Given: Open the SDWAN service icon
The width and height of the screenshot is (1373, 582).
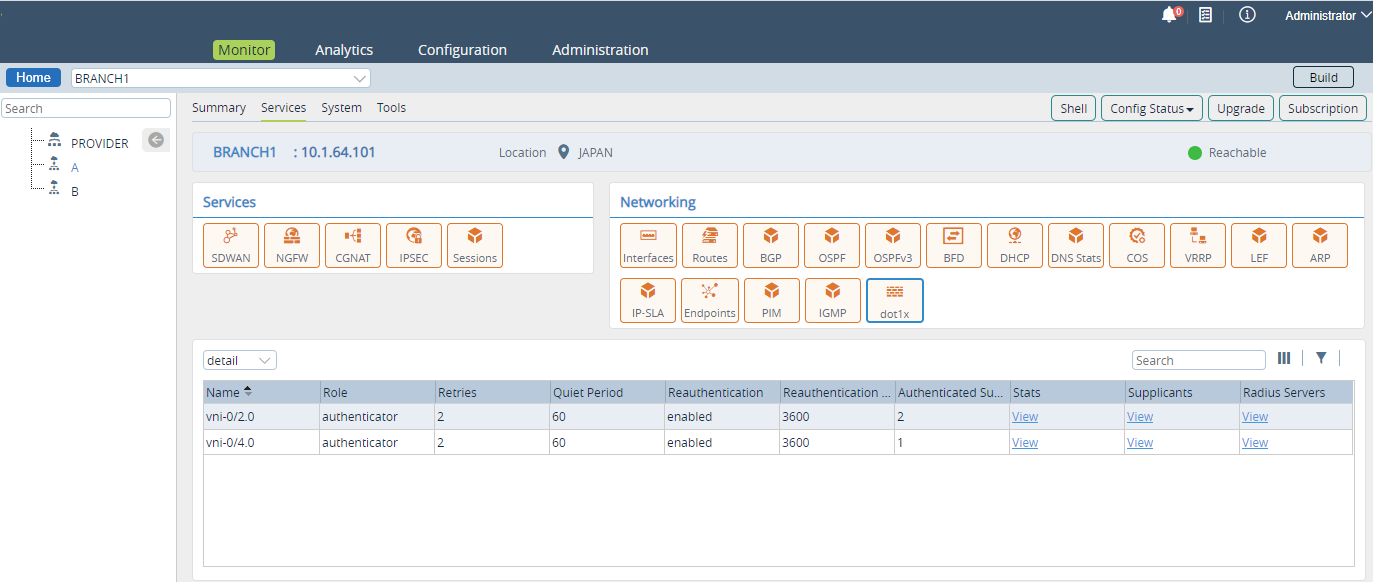Looking at the screenshot, I should coord(231,246).
